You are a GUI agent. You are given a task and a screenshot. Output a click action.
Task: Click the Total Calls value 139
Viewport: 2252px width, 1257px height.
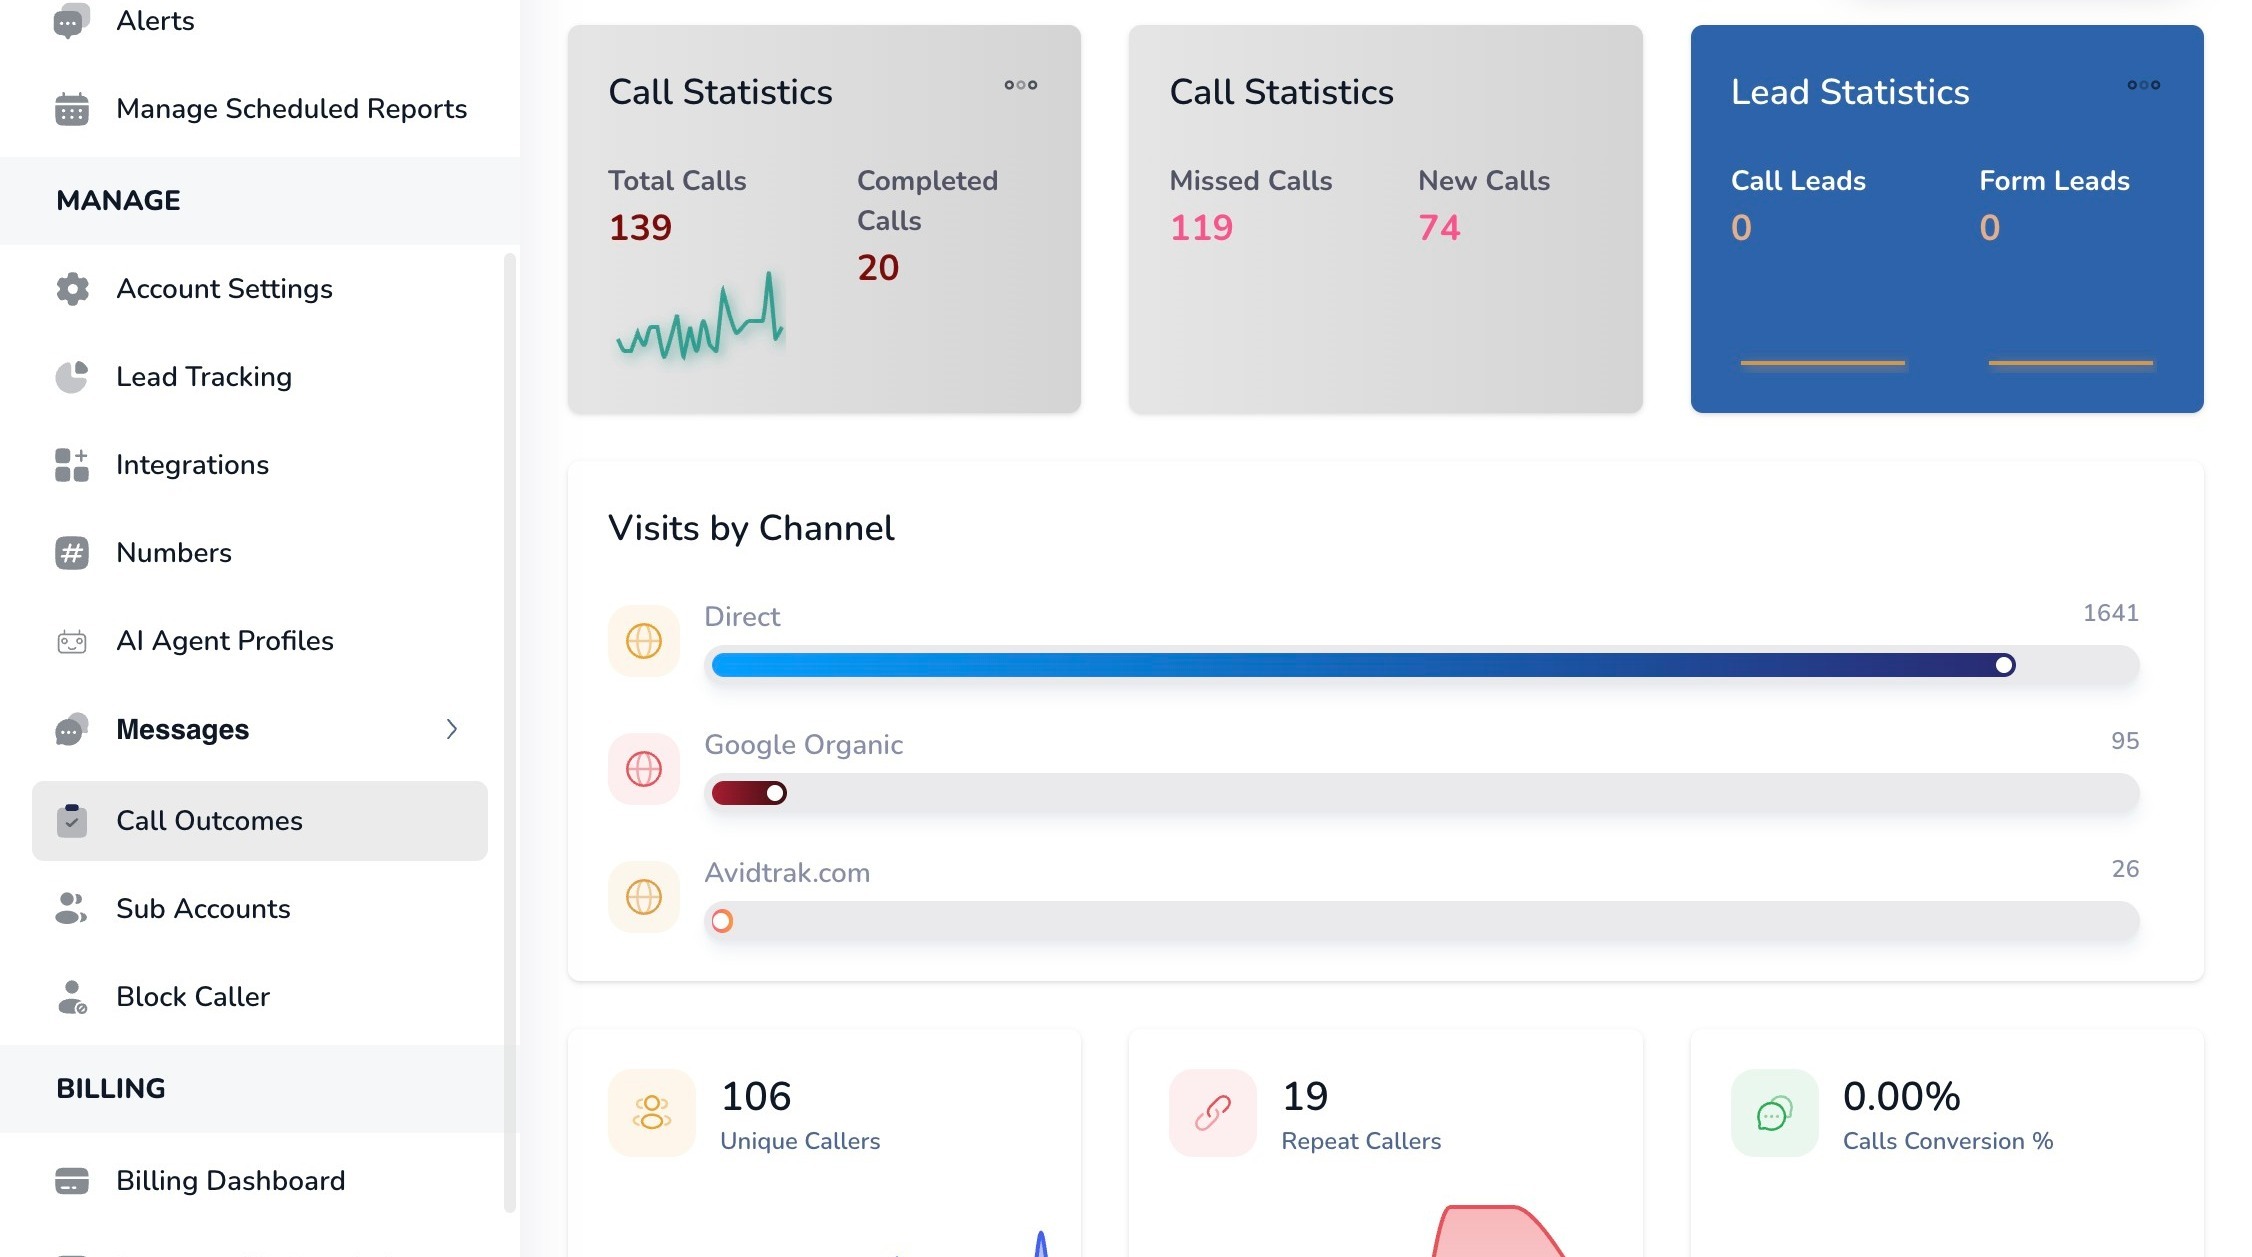640,228
